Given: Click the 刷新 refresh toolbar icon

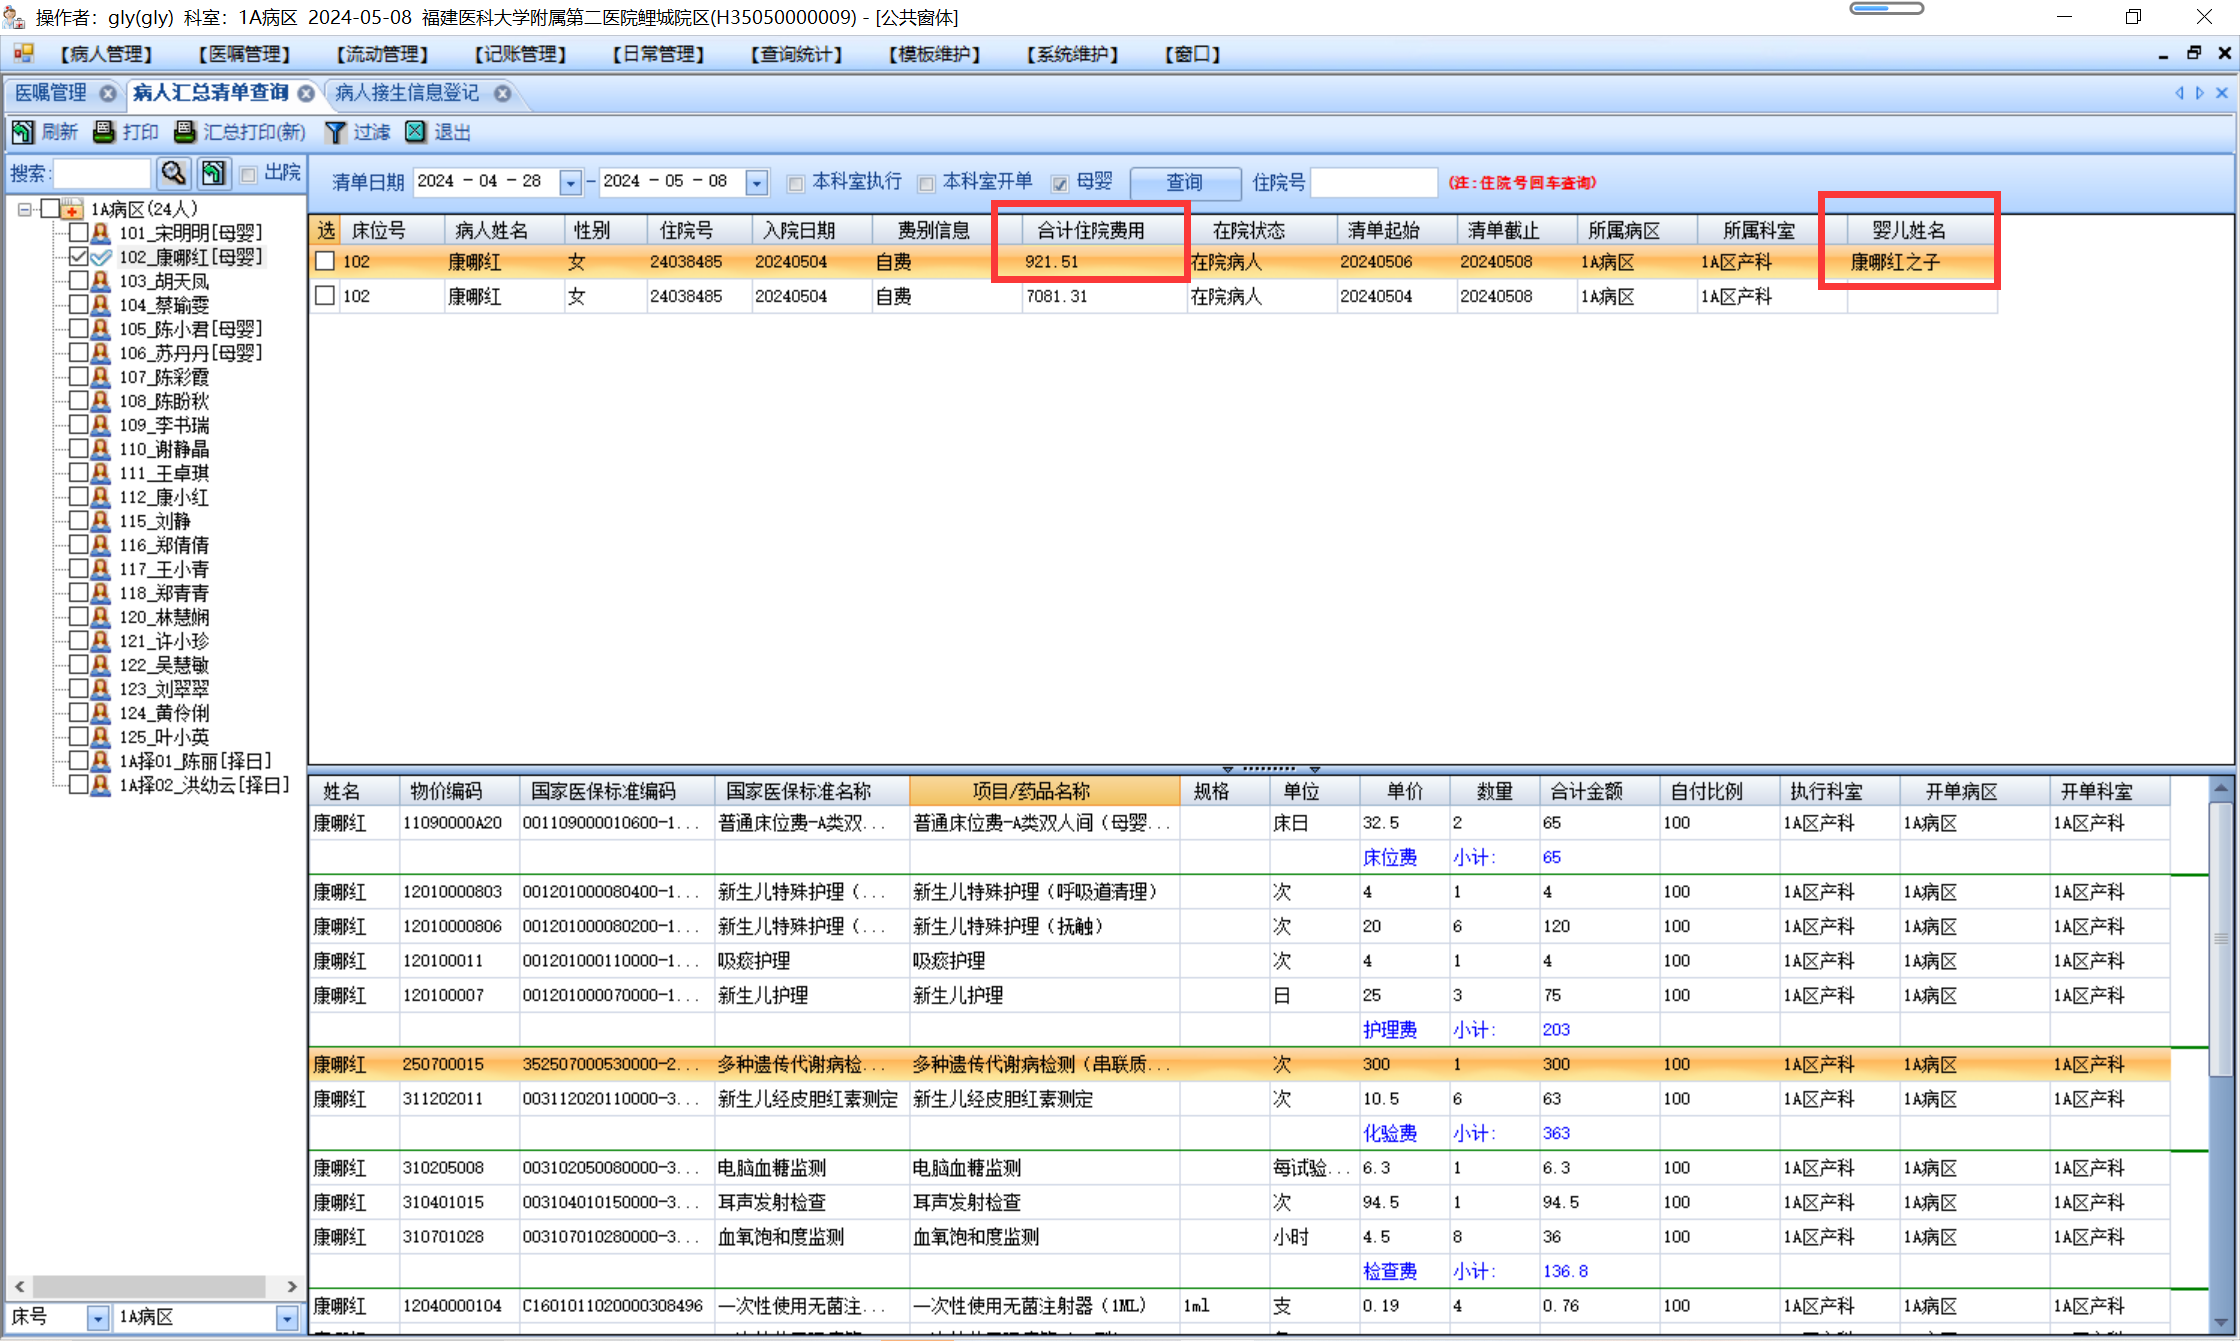Looking at the screenshot, I should click(23, 132).
